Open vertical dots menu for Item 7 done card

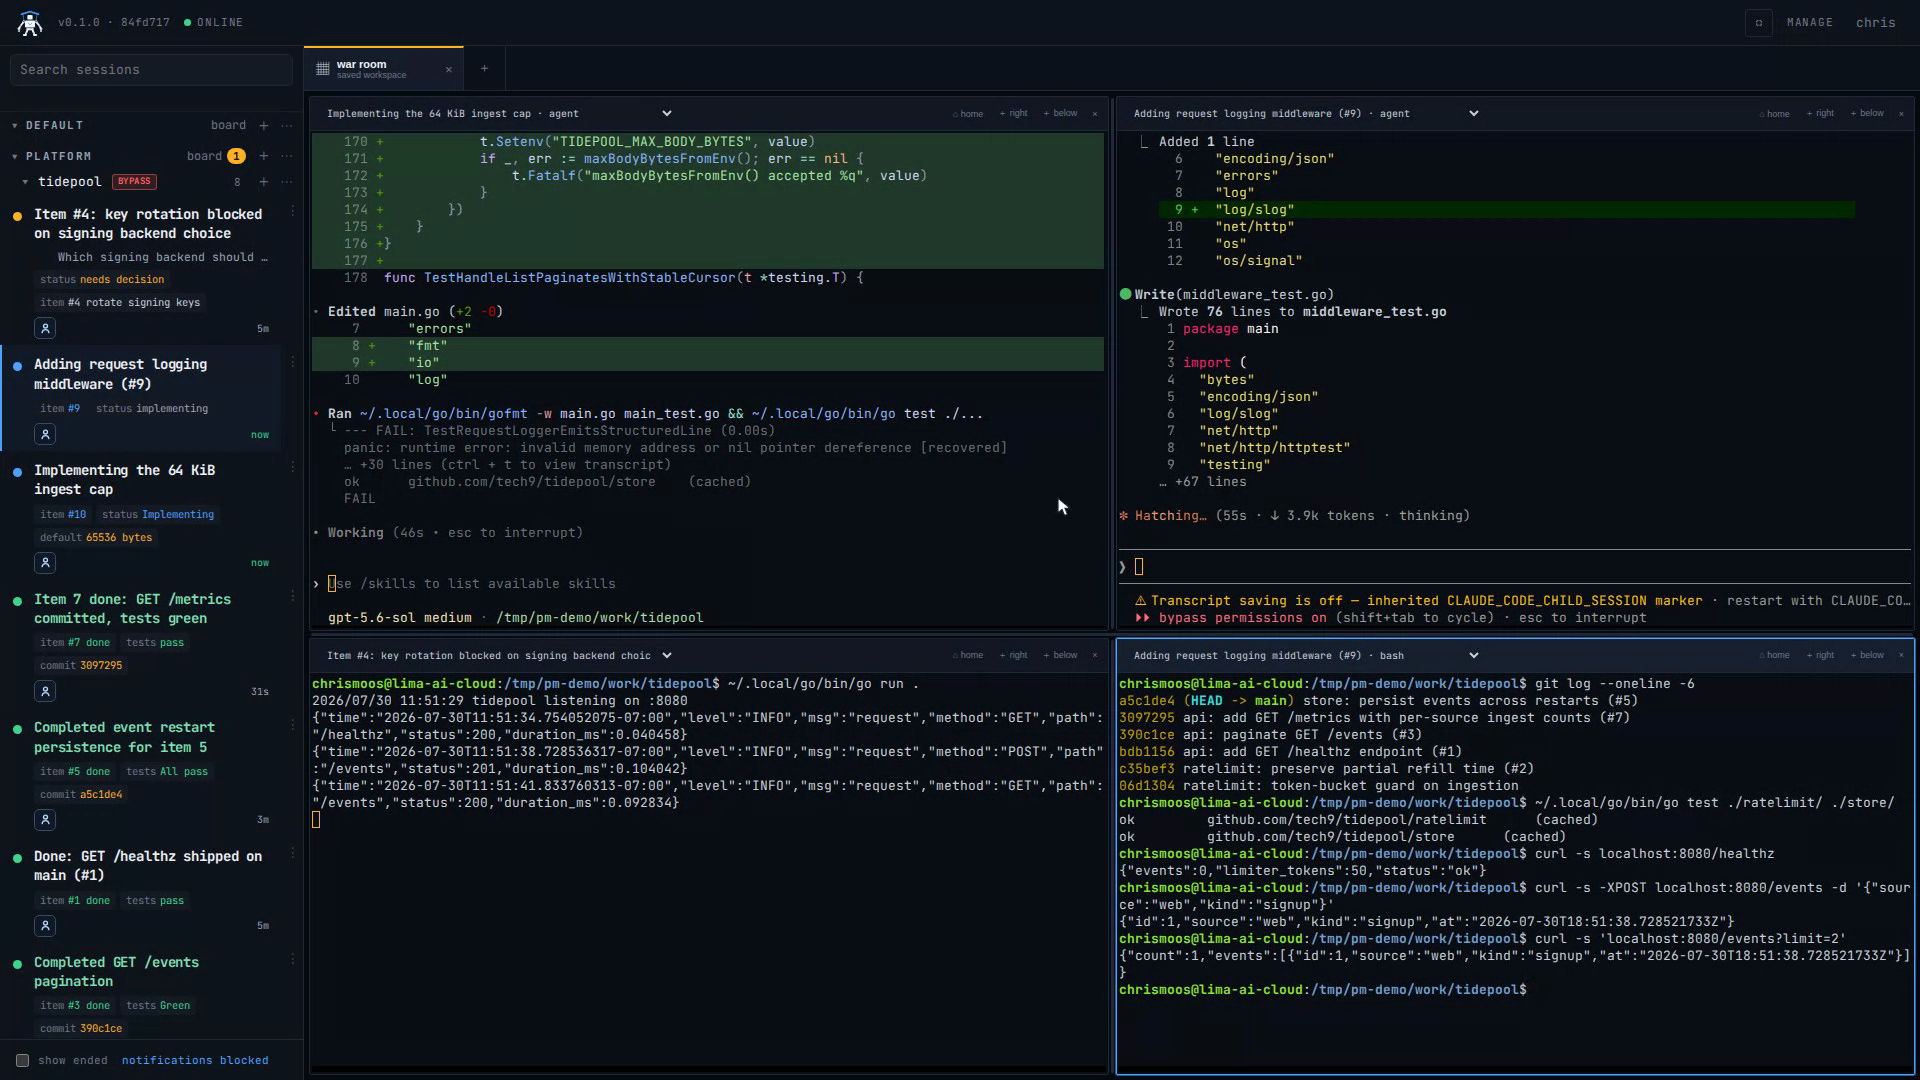coord(293,597)
